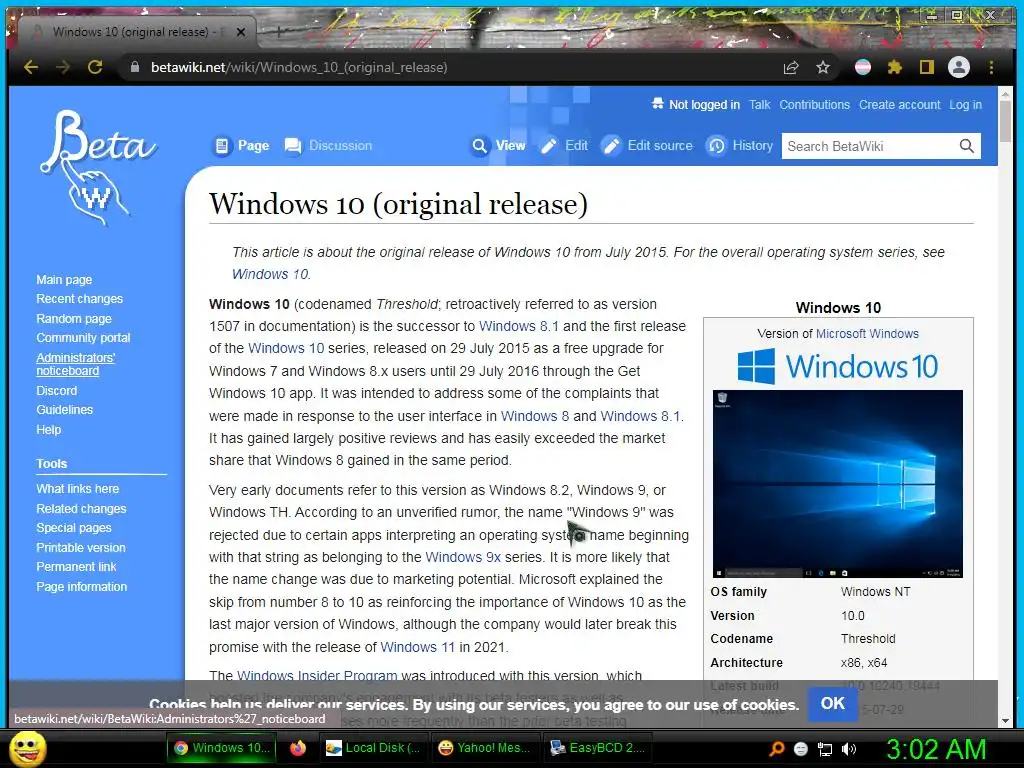Open Special pages link

(x=74, y=528)
